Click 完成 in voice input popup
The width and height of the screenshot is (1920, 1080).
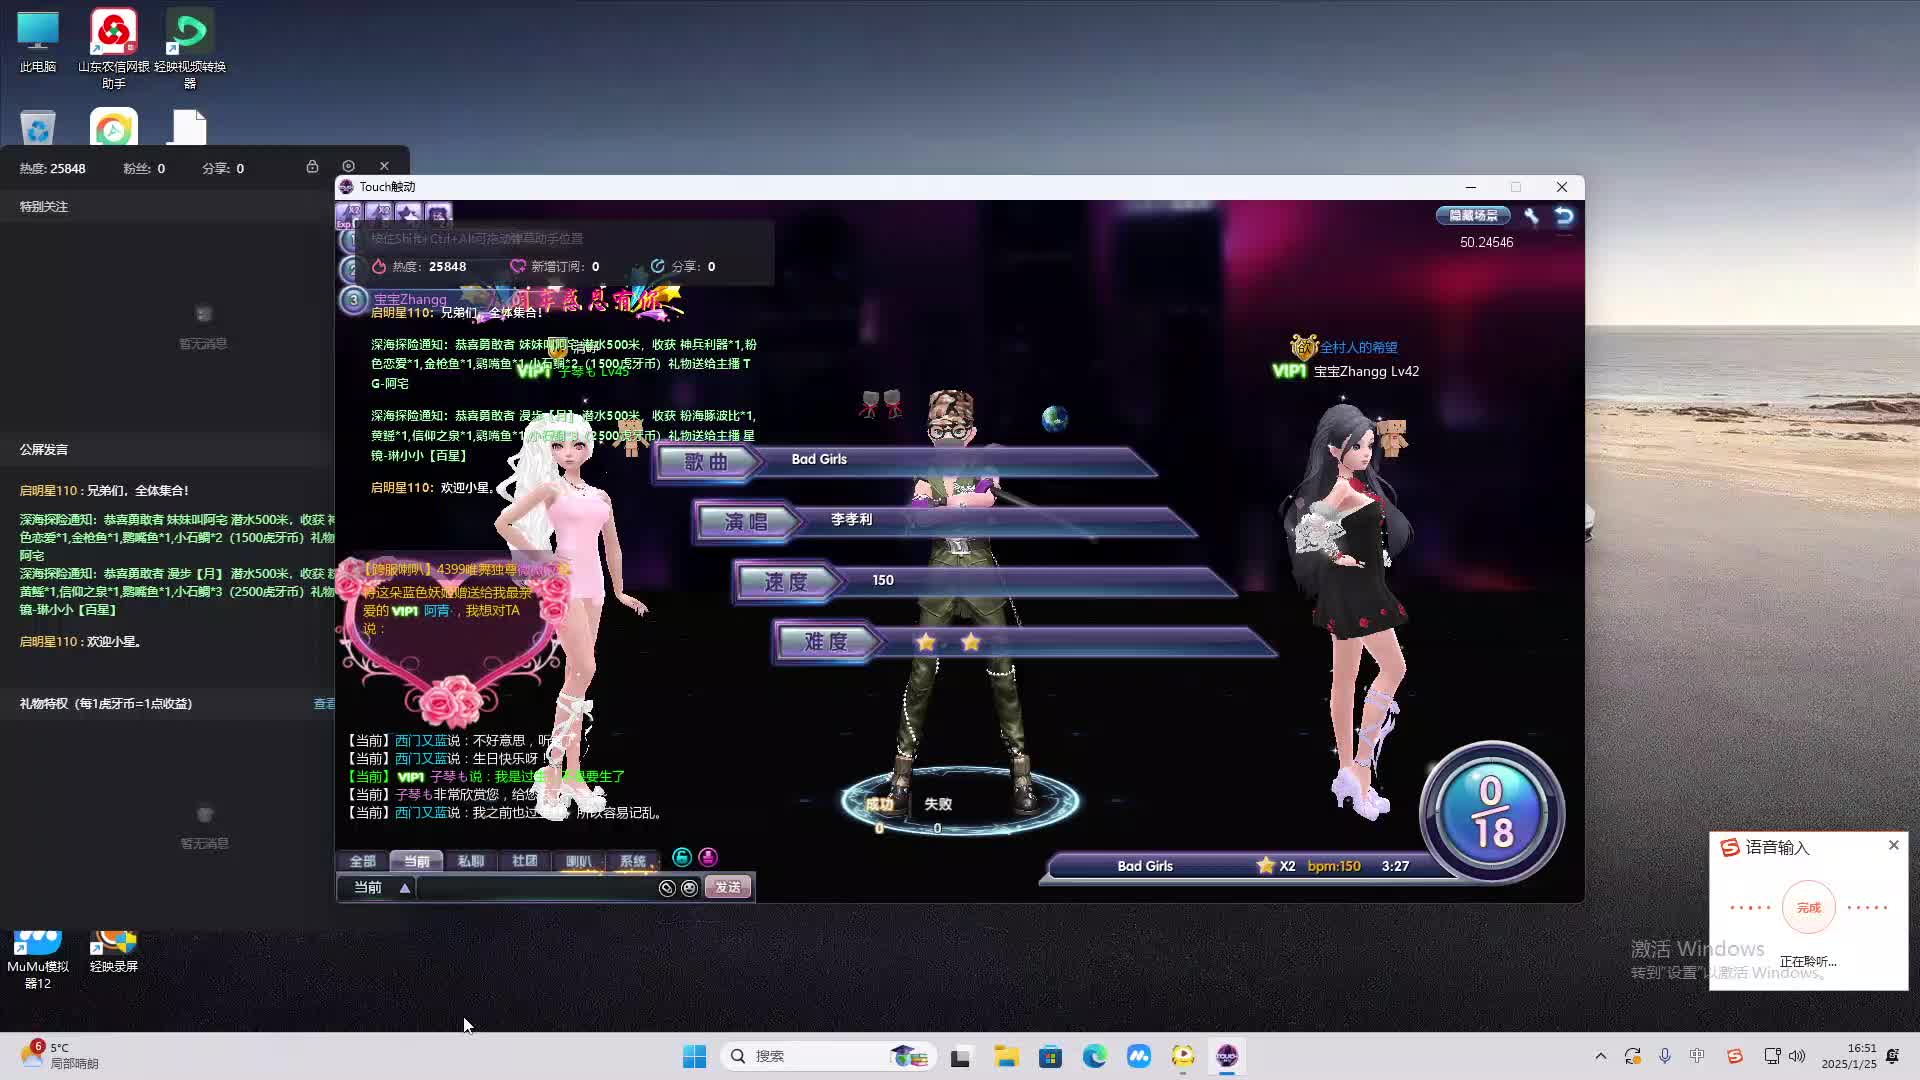(1808, 908)
